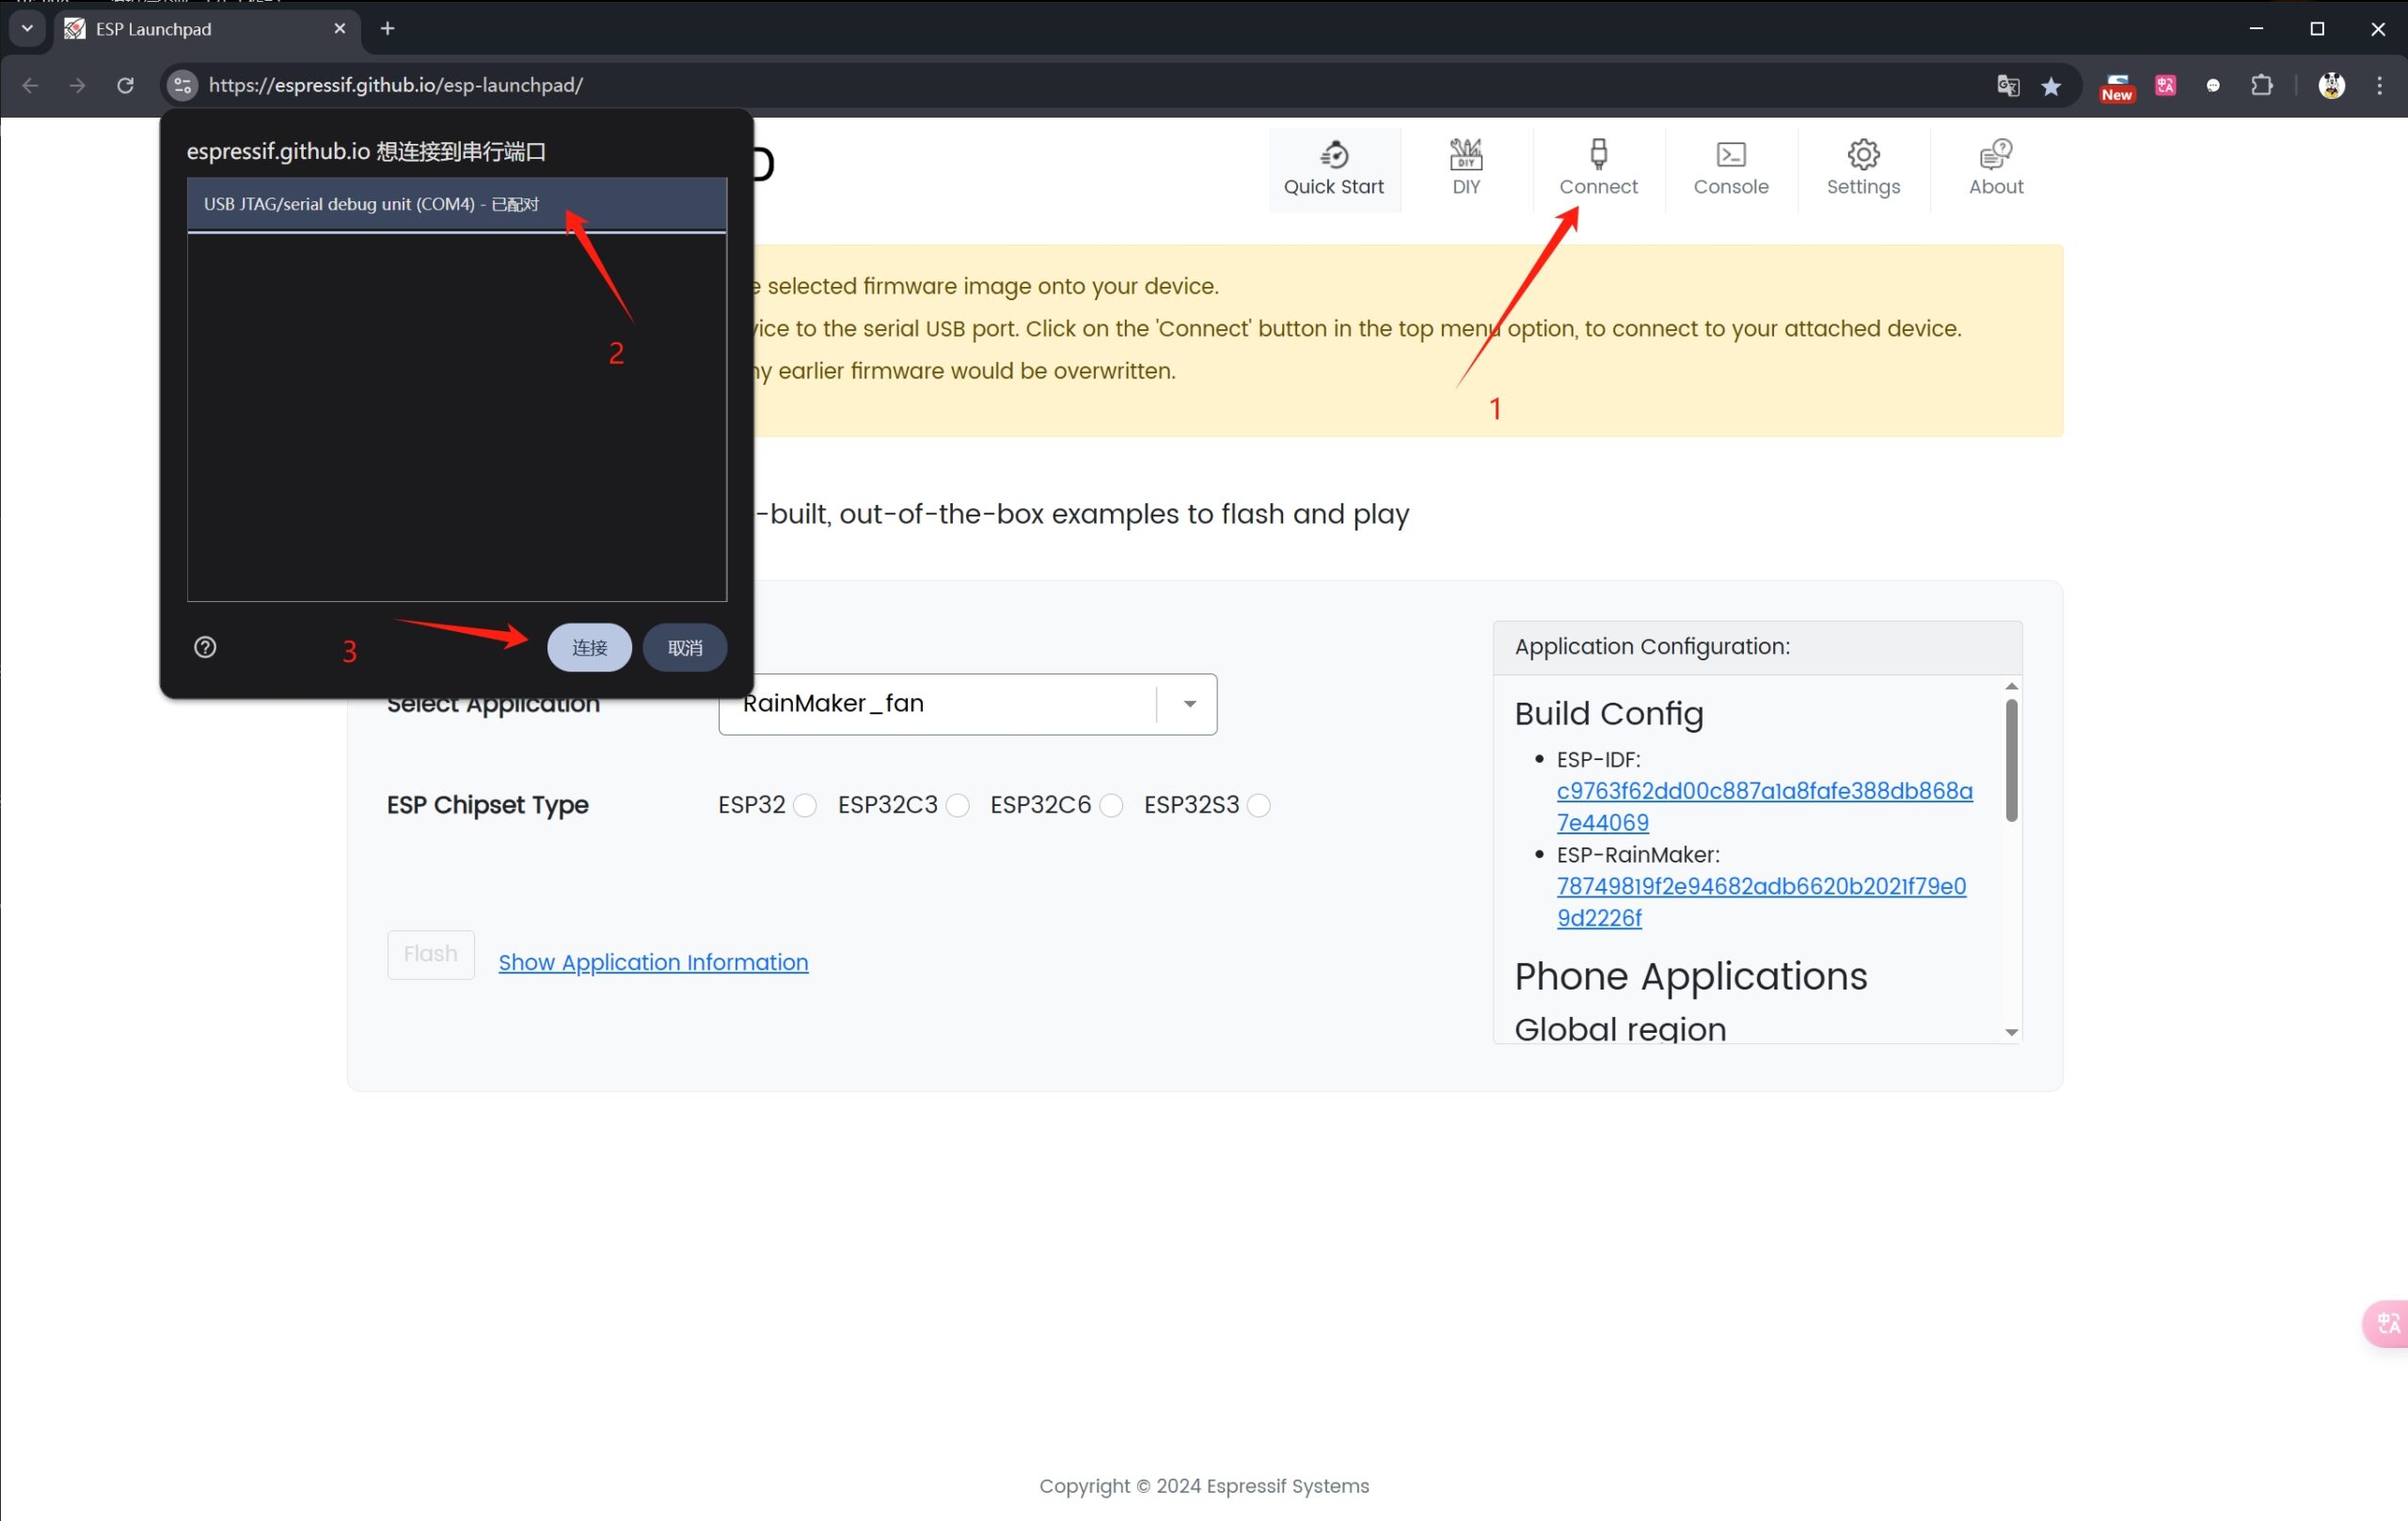Click the floating pink translate widget
2408x1521 pixels.
pyautogui.click(x=2386, y=1323)
